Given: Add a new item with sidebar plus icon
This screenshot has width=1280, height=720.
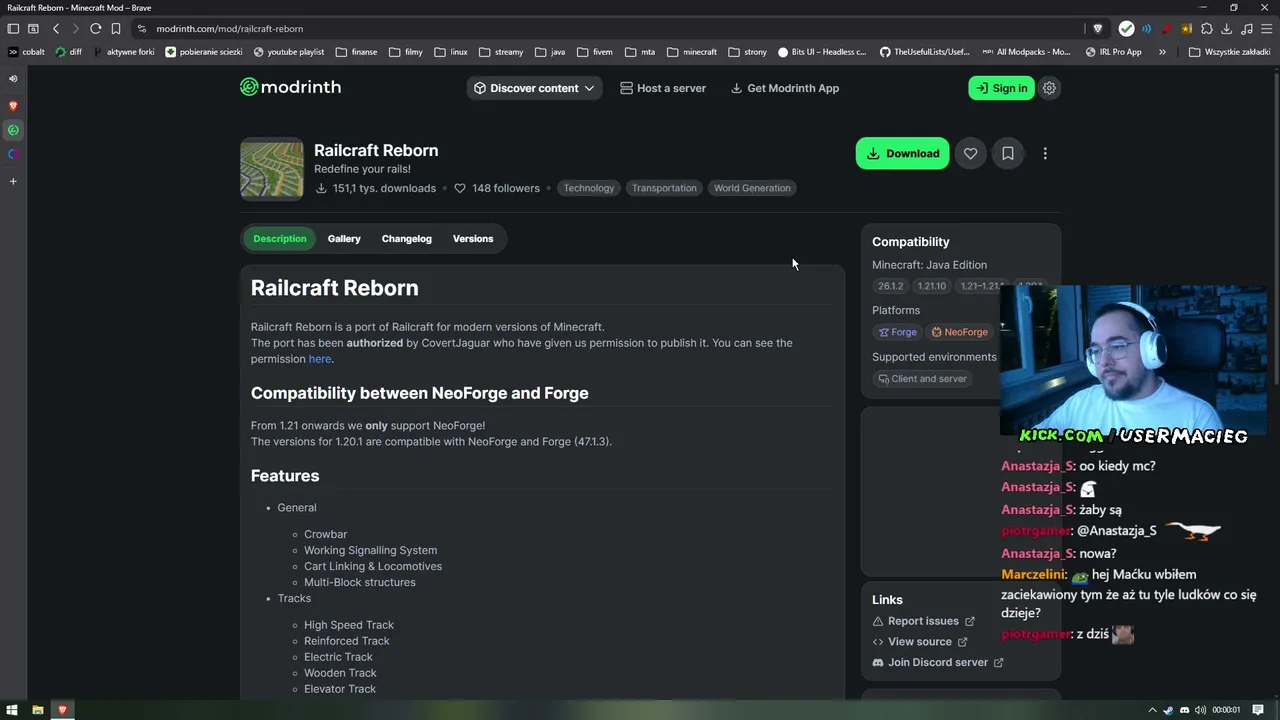Looking at the screenshot, I should tap(13, 181).
